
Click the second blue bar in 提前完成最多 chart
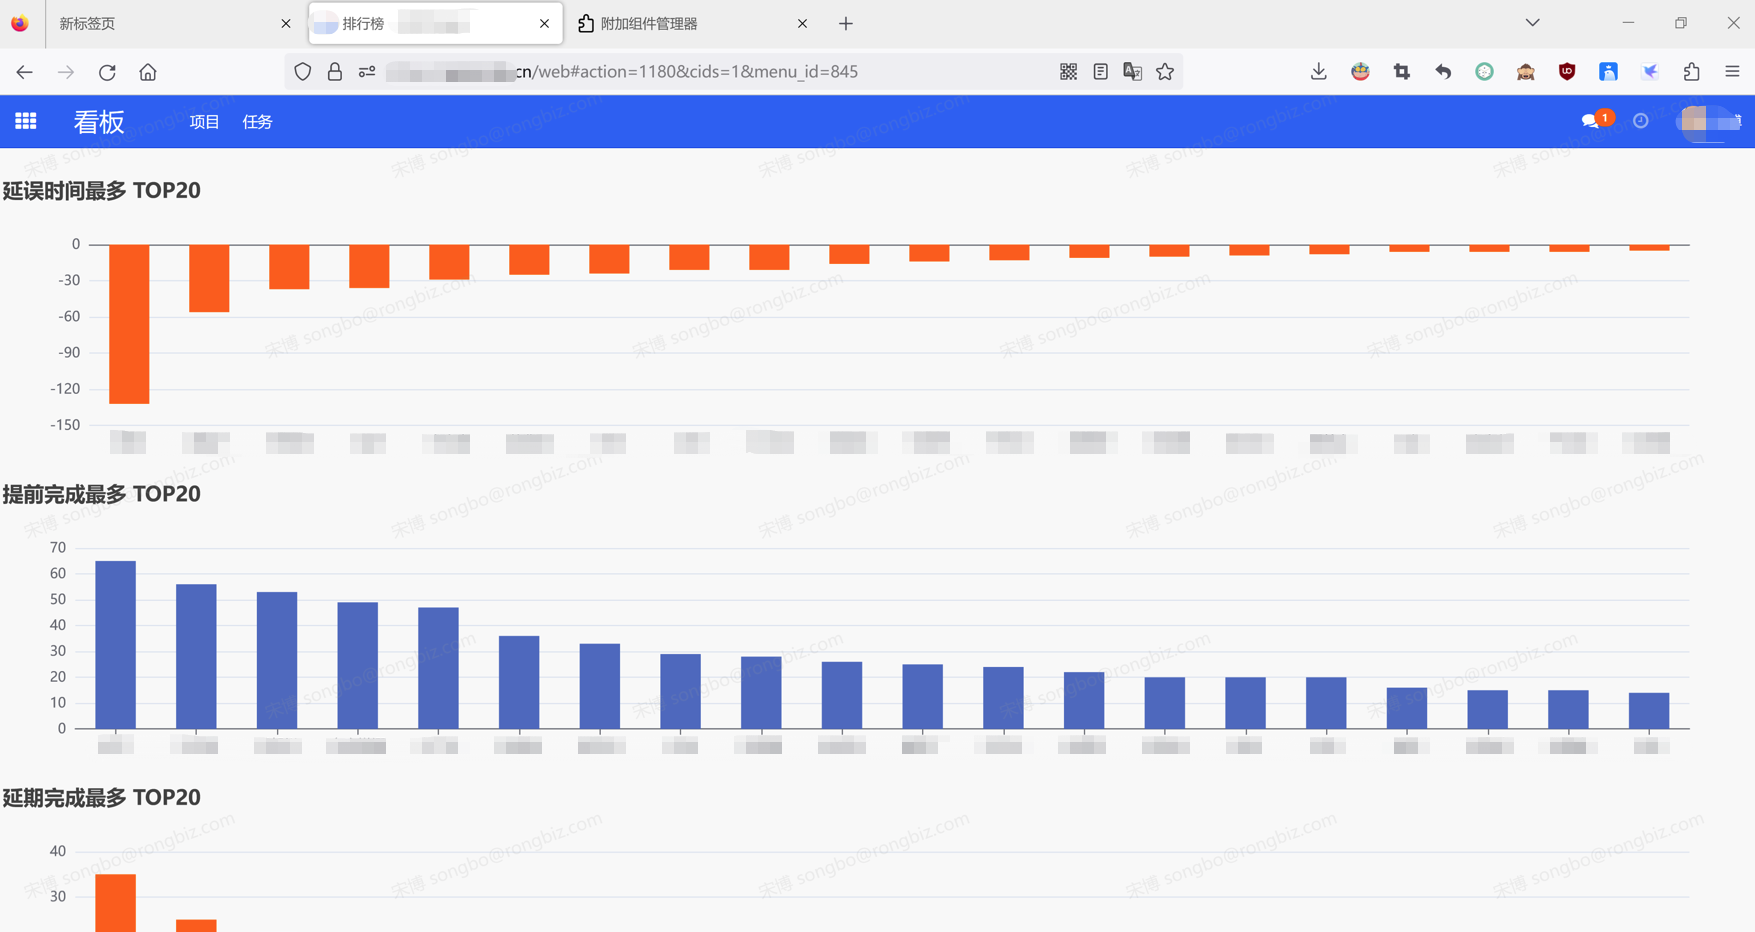point(196,657)
